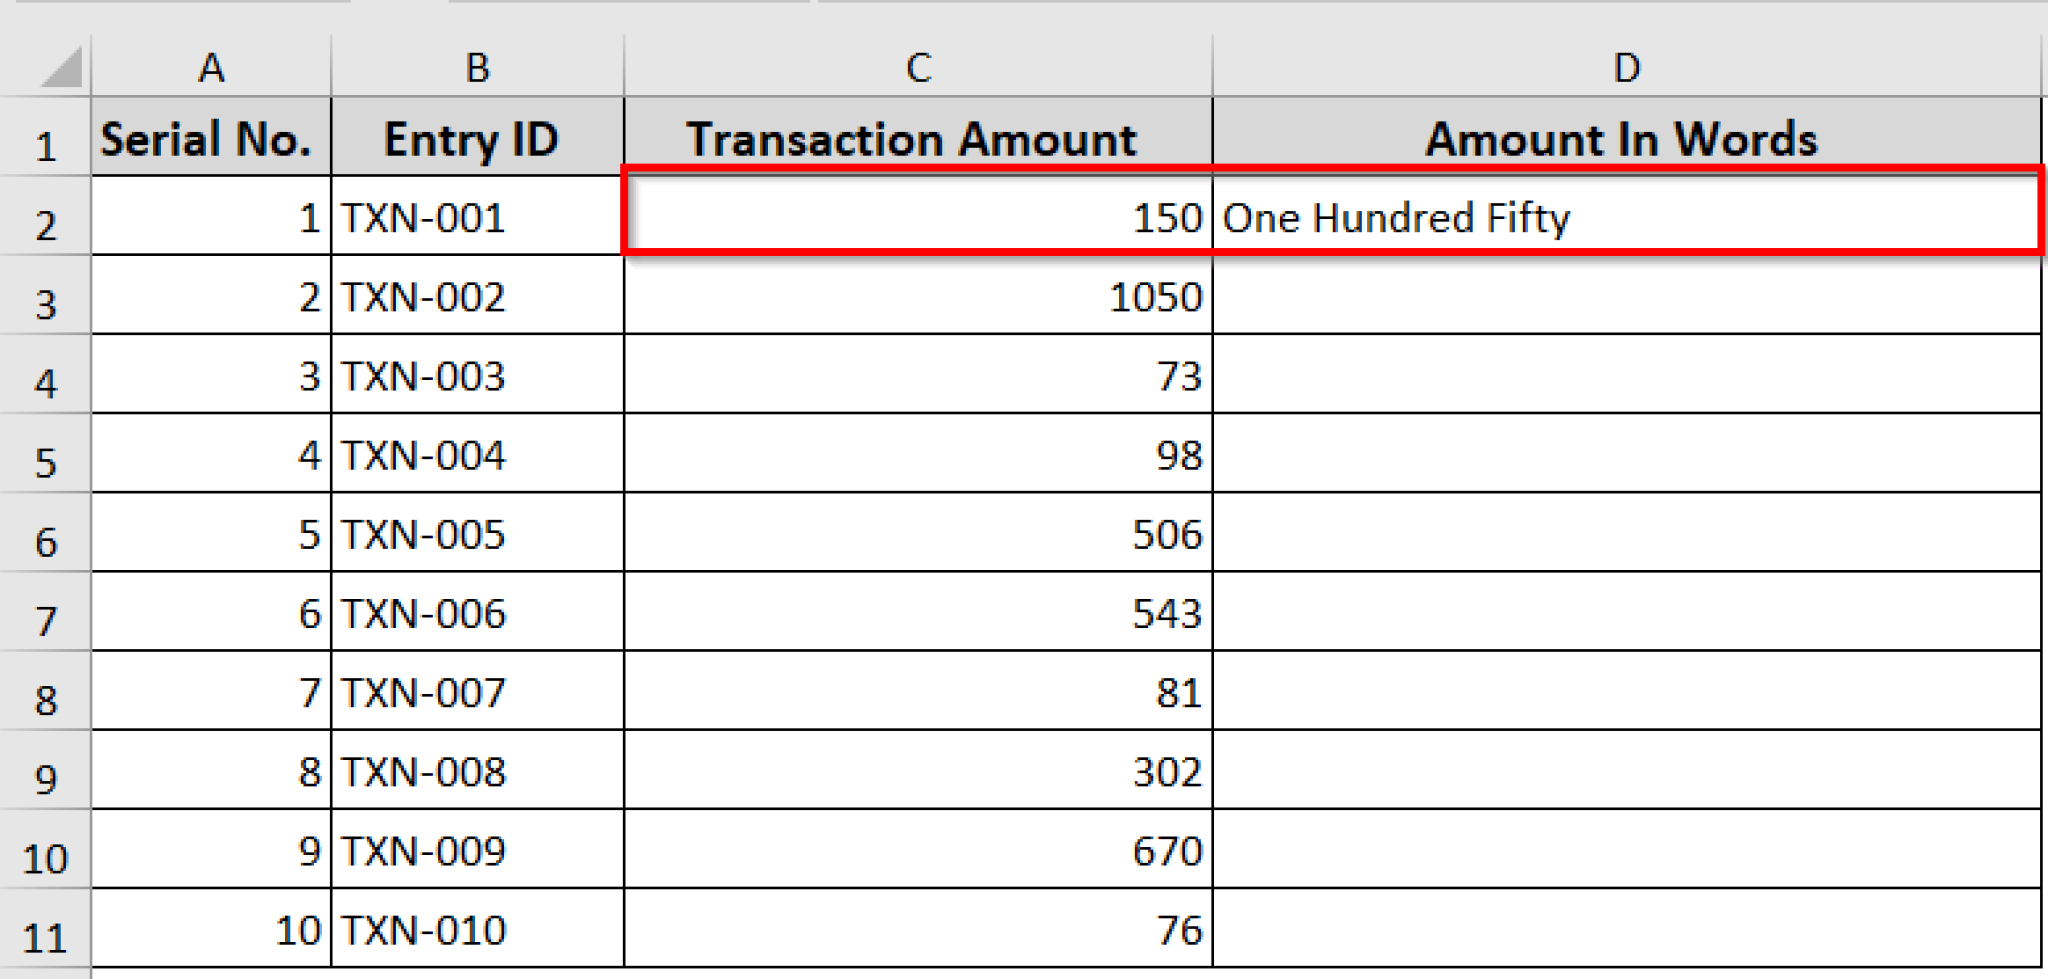Select column header D
2048x979 pixels.
1626,67
